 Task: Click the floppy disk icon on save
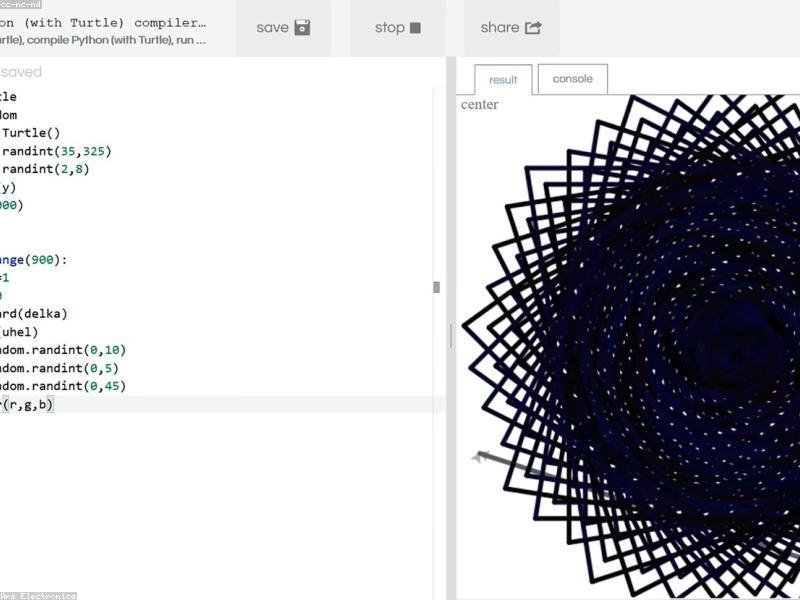click(x=302, y=28)
